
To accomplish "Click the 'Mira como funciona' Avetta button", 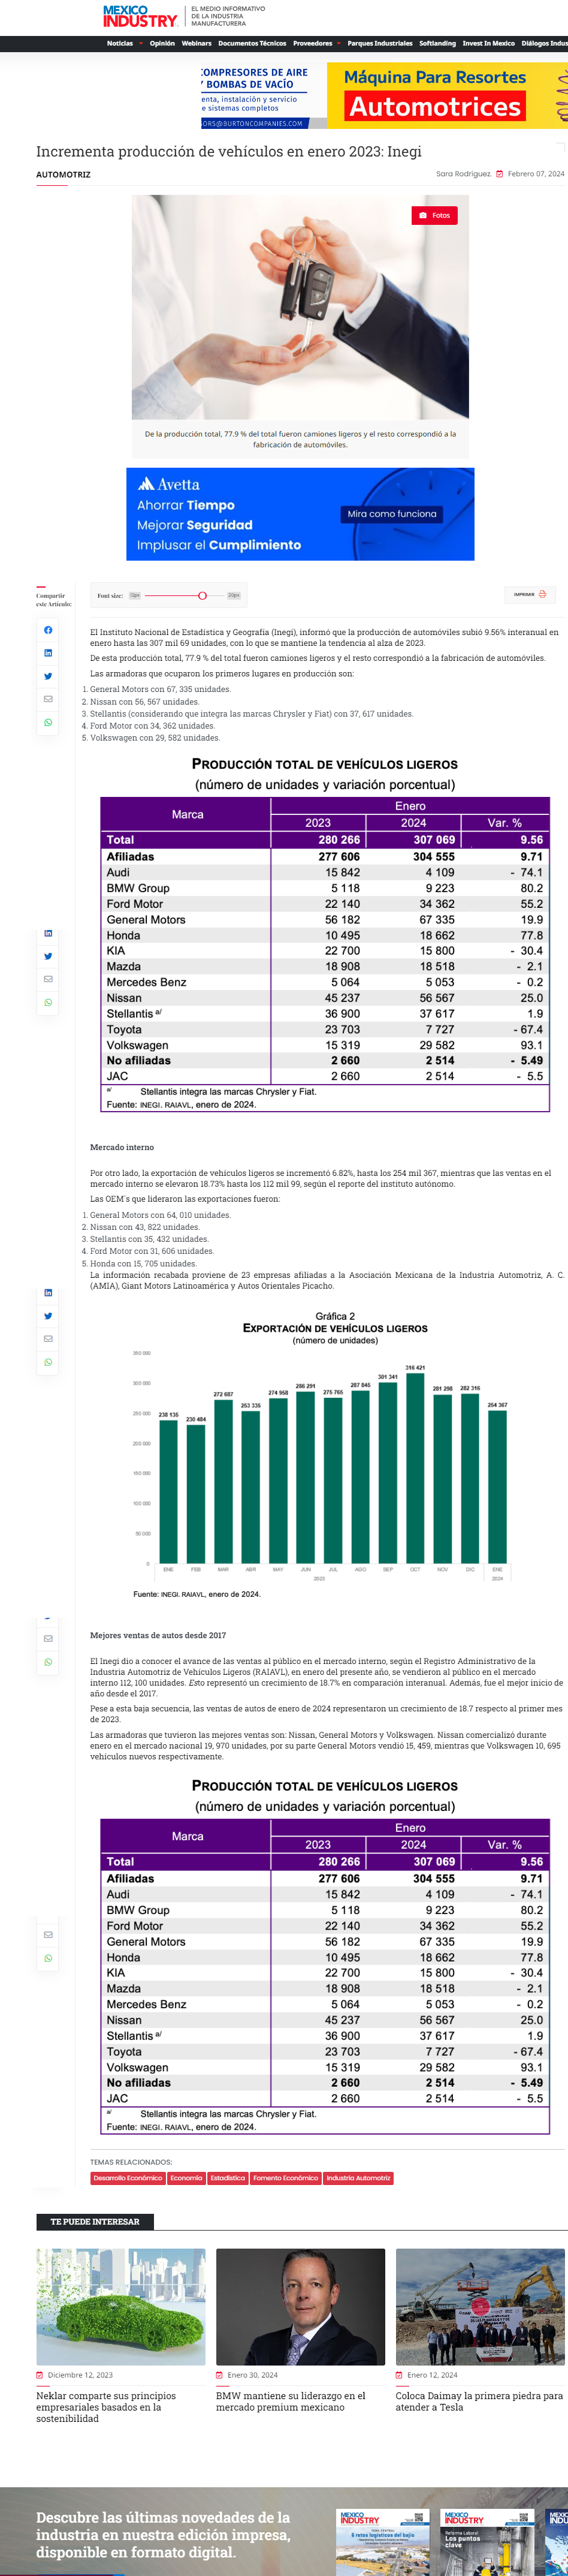I will pyautogui.click(x=392, y=514).
